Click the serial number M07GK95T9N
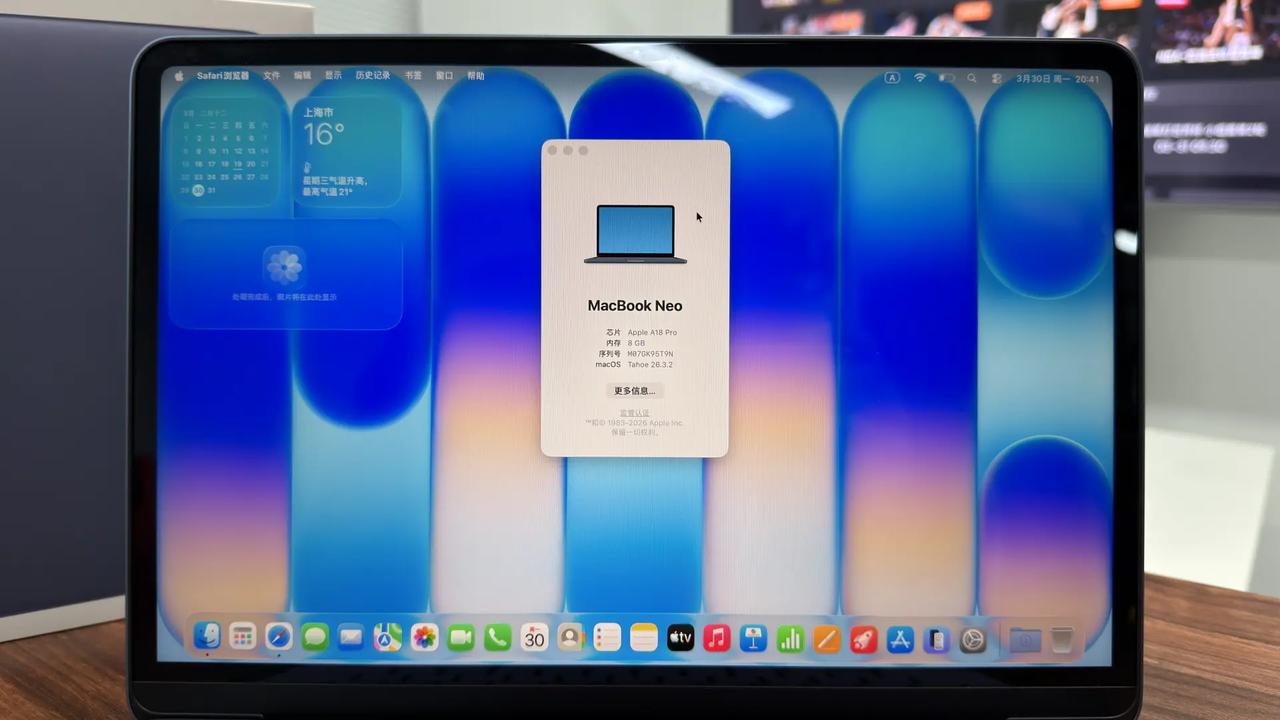 pos(650,354)
